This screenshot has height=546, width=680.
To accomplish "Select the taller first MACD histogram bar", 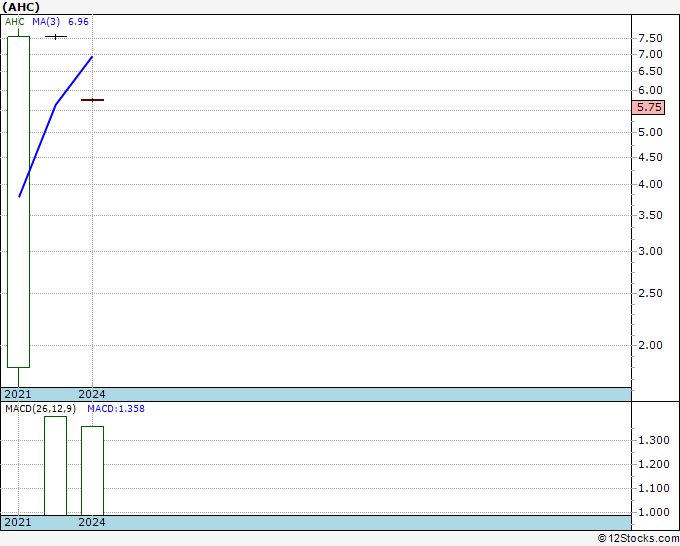I will click(56, 466).
